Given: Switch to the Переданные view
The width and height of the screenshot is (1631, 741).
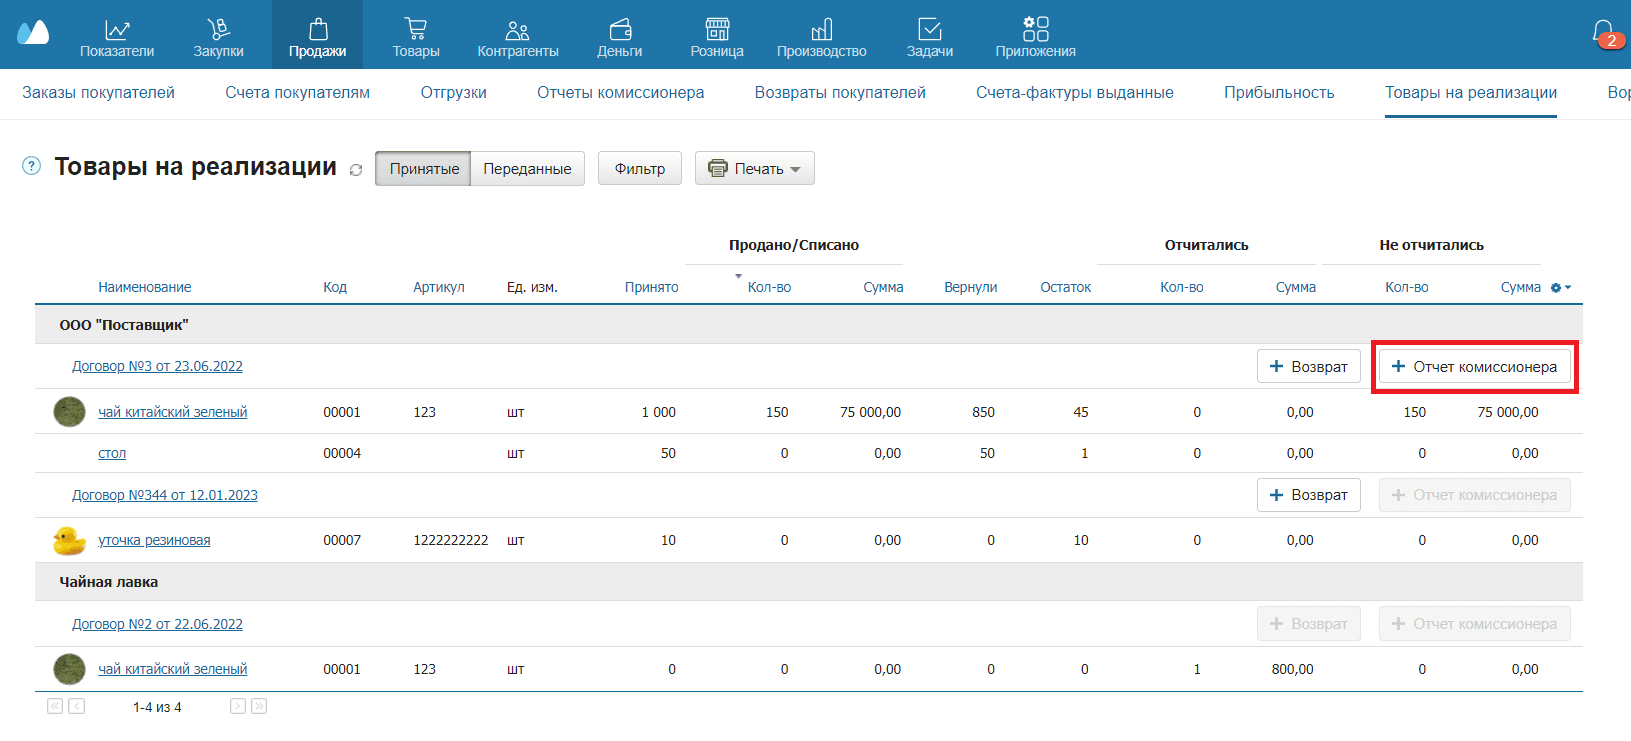Looking at the screenshot, I should [x=527, y=169].
